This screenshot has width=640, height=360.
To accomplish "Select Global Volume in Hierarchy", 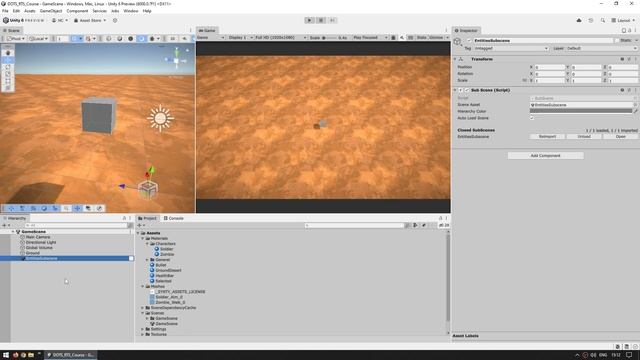I will tap(39, 248).
